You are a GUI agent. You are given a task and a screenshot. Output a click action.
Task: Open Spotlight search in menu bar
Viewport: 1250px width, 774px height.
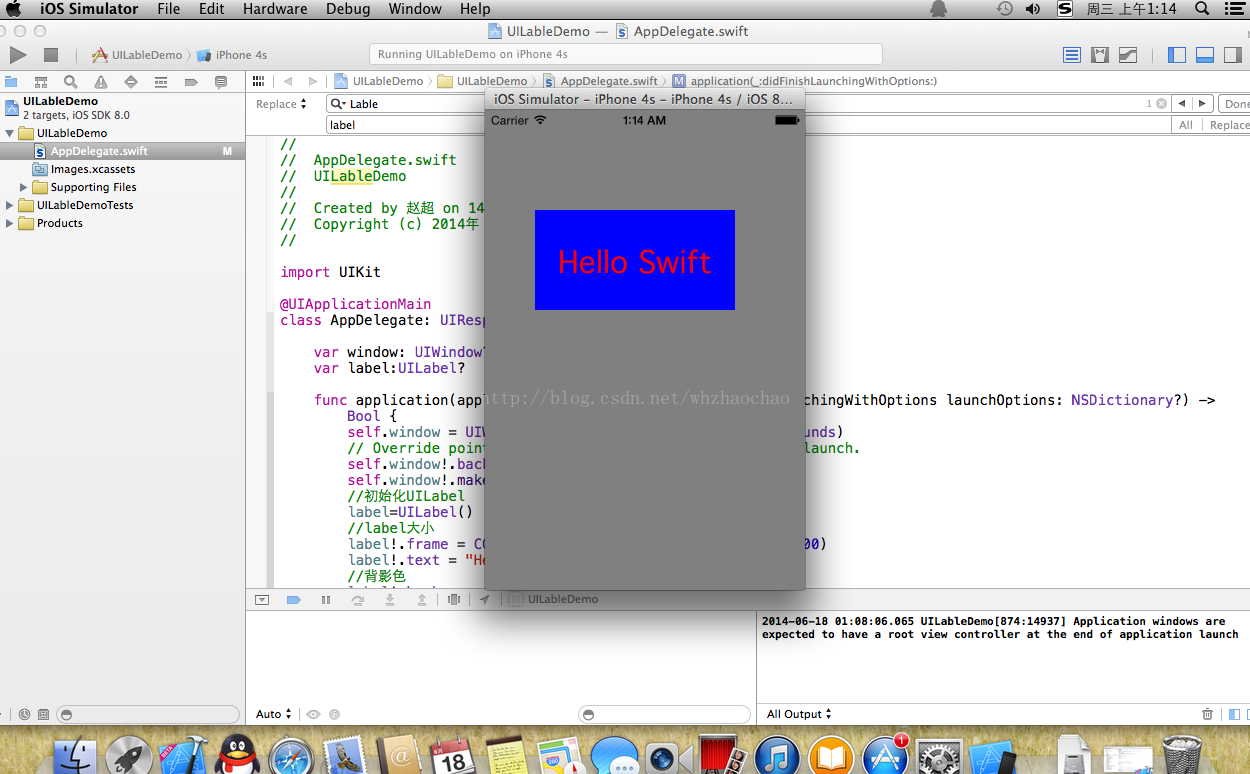click(1203, 9)
